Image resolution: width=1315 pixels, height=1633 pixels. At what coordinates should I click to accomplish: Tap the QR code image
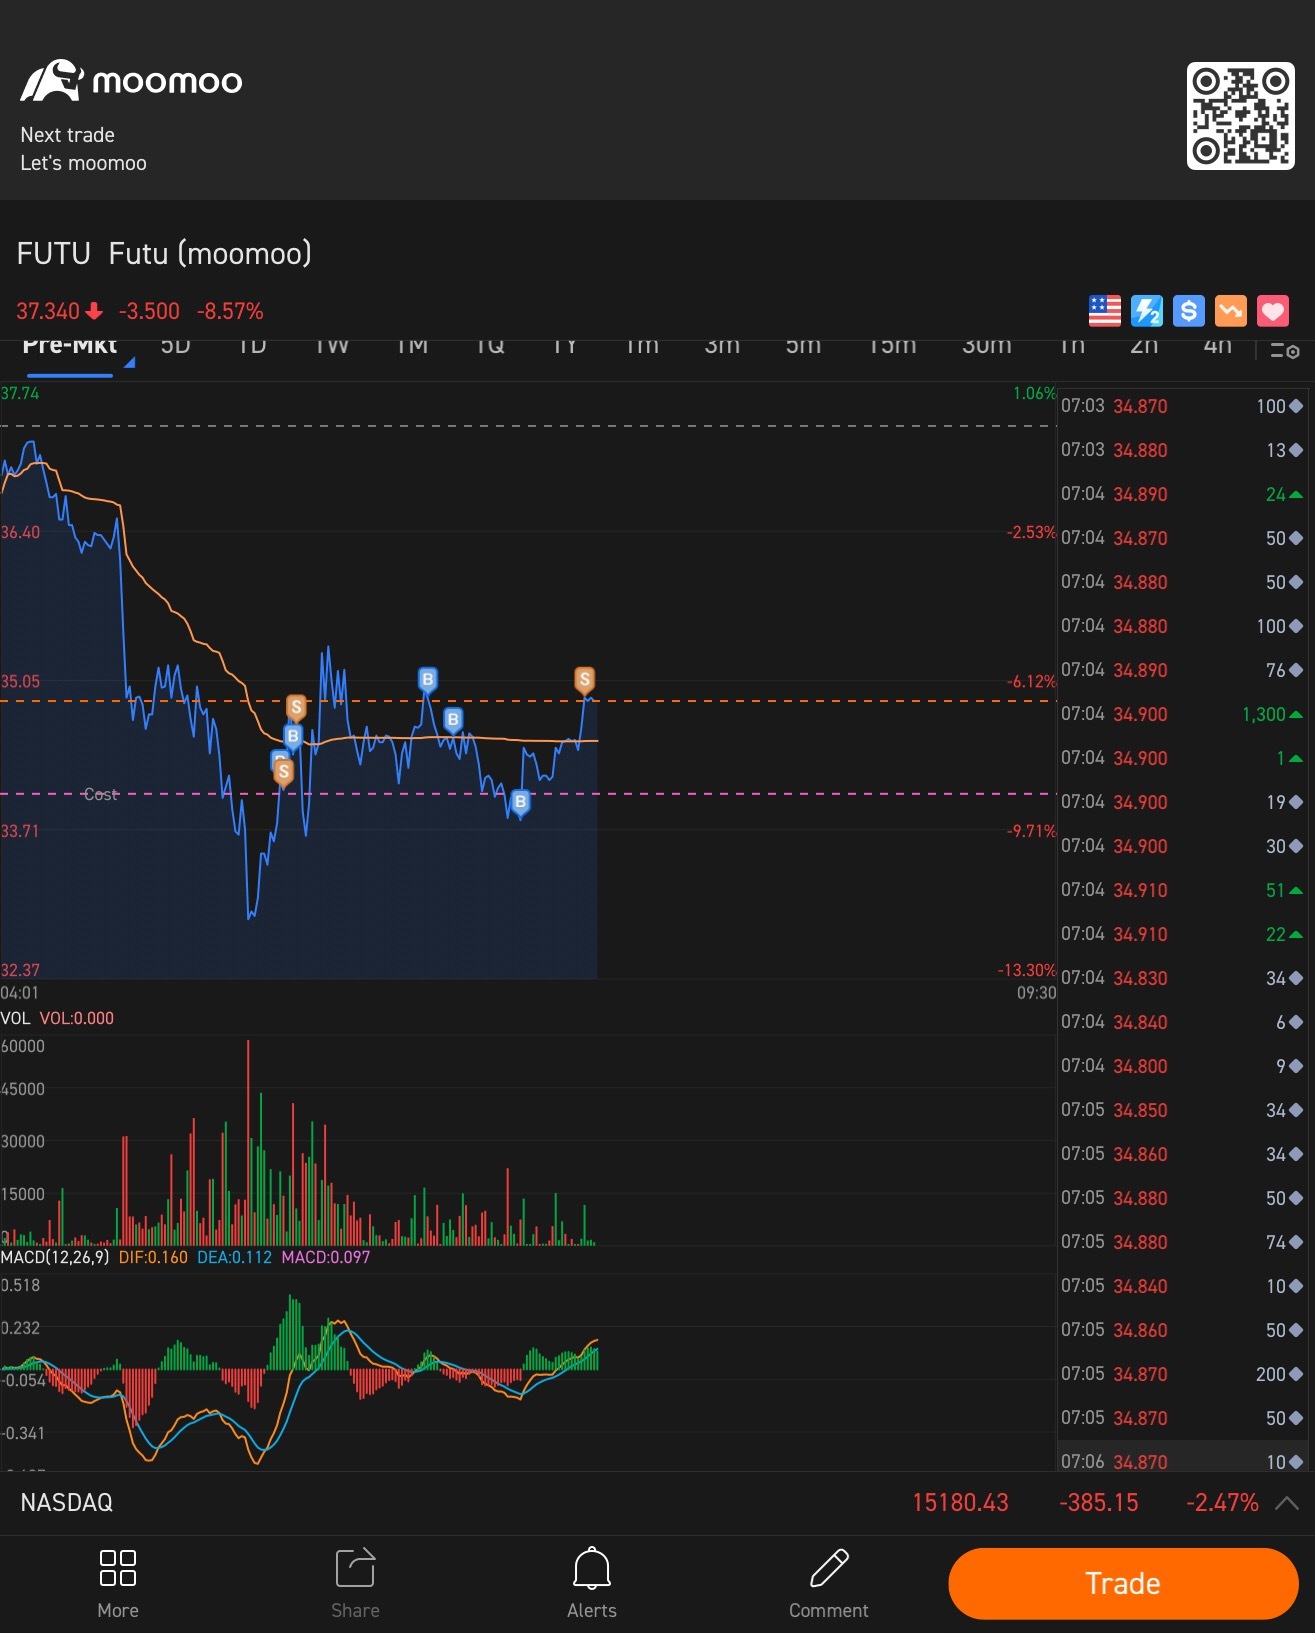(1240, 116)
